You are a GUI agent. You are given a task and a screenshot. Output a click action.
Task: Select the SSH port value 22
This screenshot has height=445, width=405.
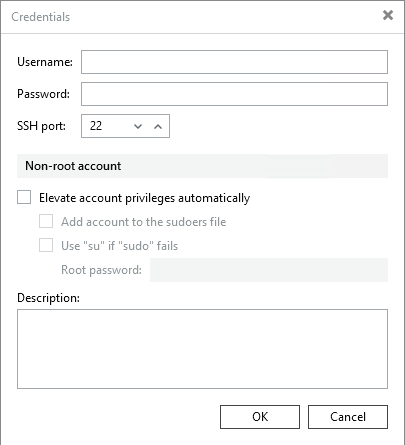pos(96,126)
